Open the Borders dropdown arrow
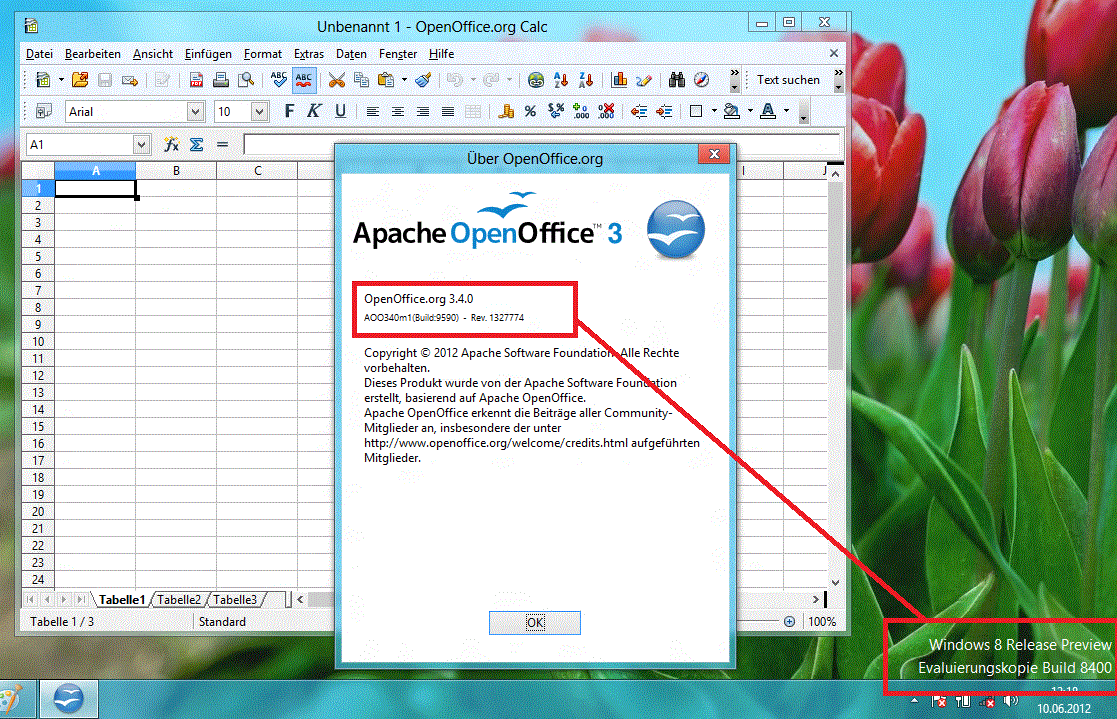Image resolution: width=1117 pixels, height=719 pixels. (x=714, y=111)
